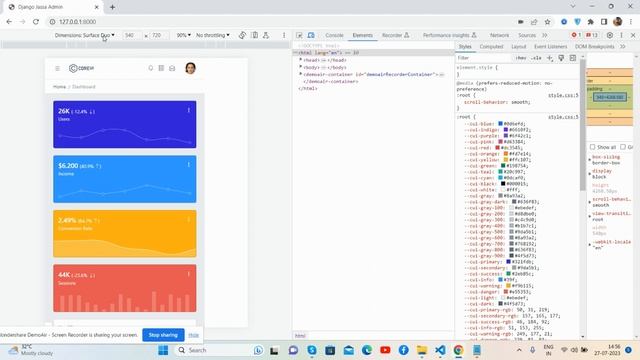Click the hamburger menu in the dashboard
This screenshot has width=640, height=360.
click(x=58, y=68)
